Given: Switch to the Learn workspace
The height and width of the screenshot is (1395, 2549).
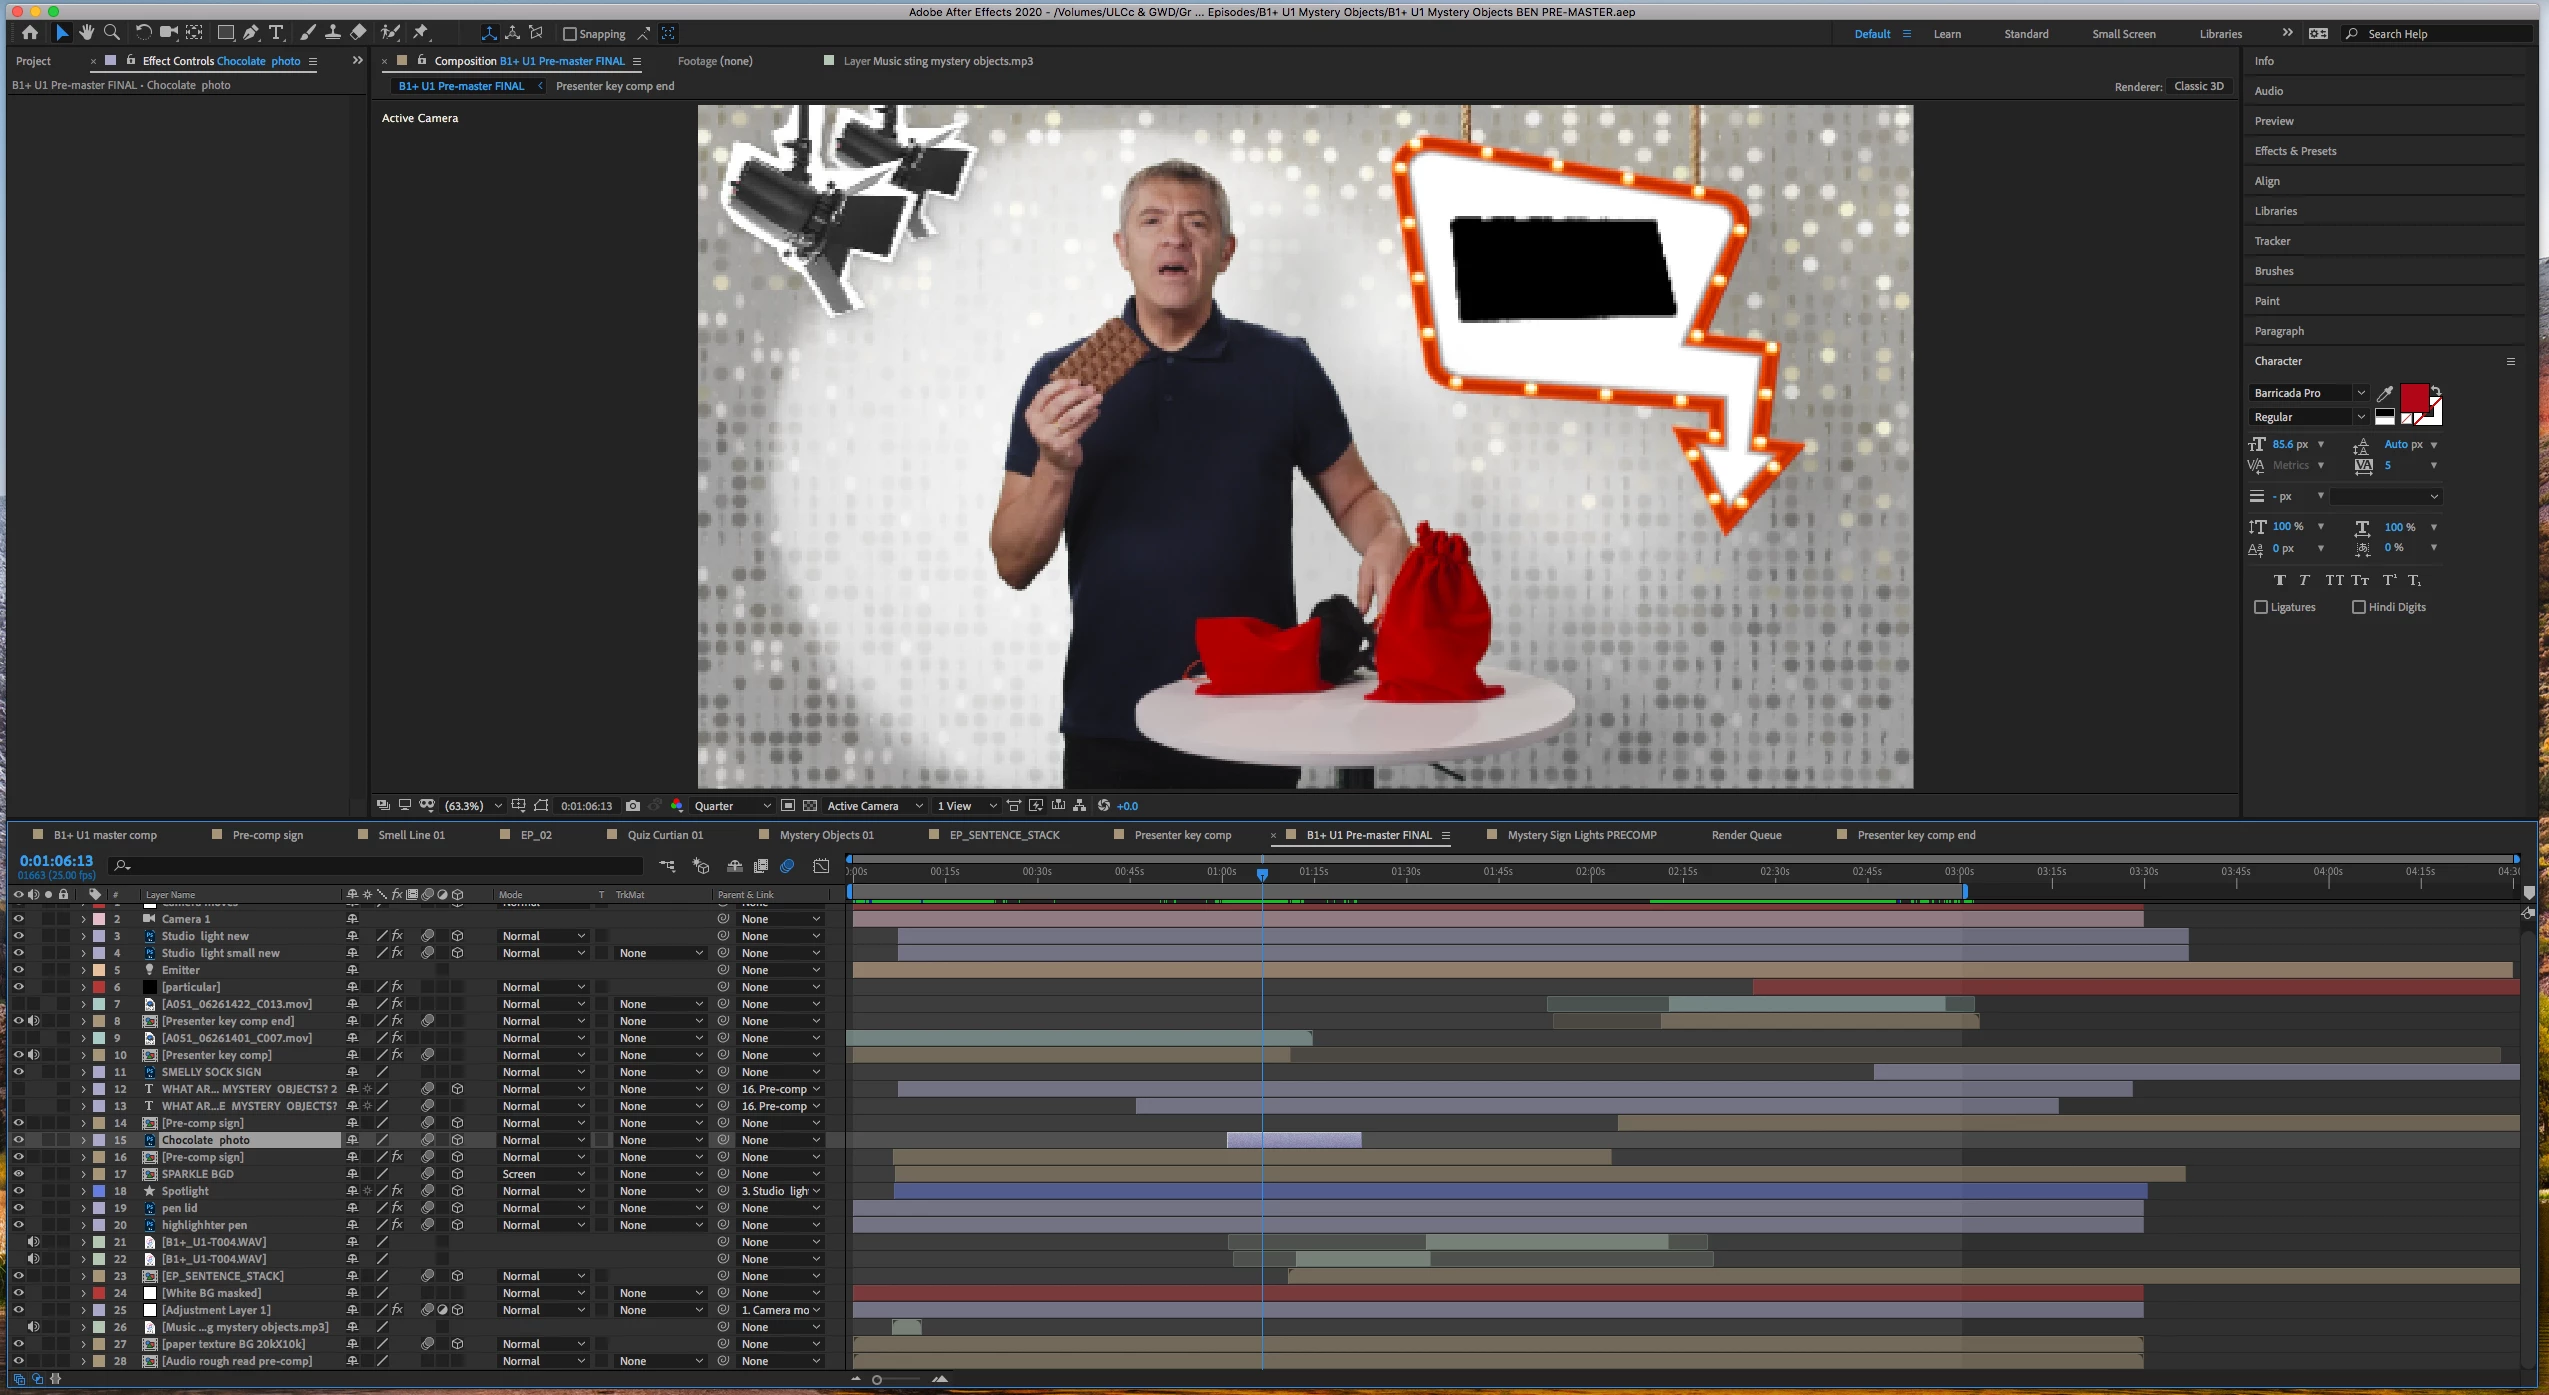Looking at the screenshot, I should tap(1946, 34).
